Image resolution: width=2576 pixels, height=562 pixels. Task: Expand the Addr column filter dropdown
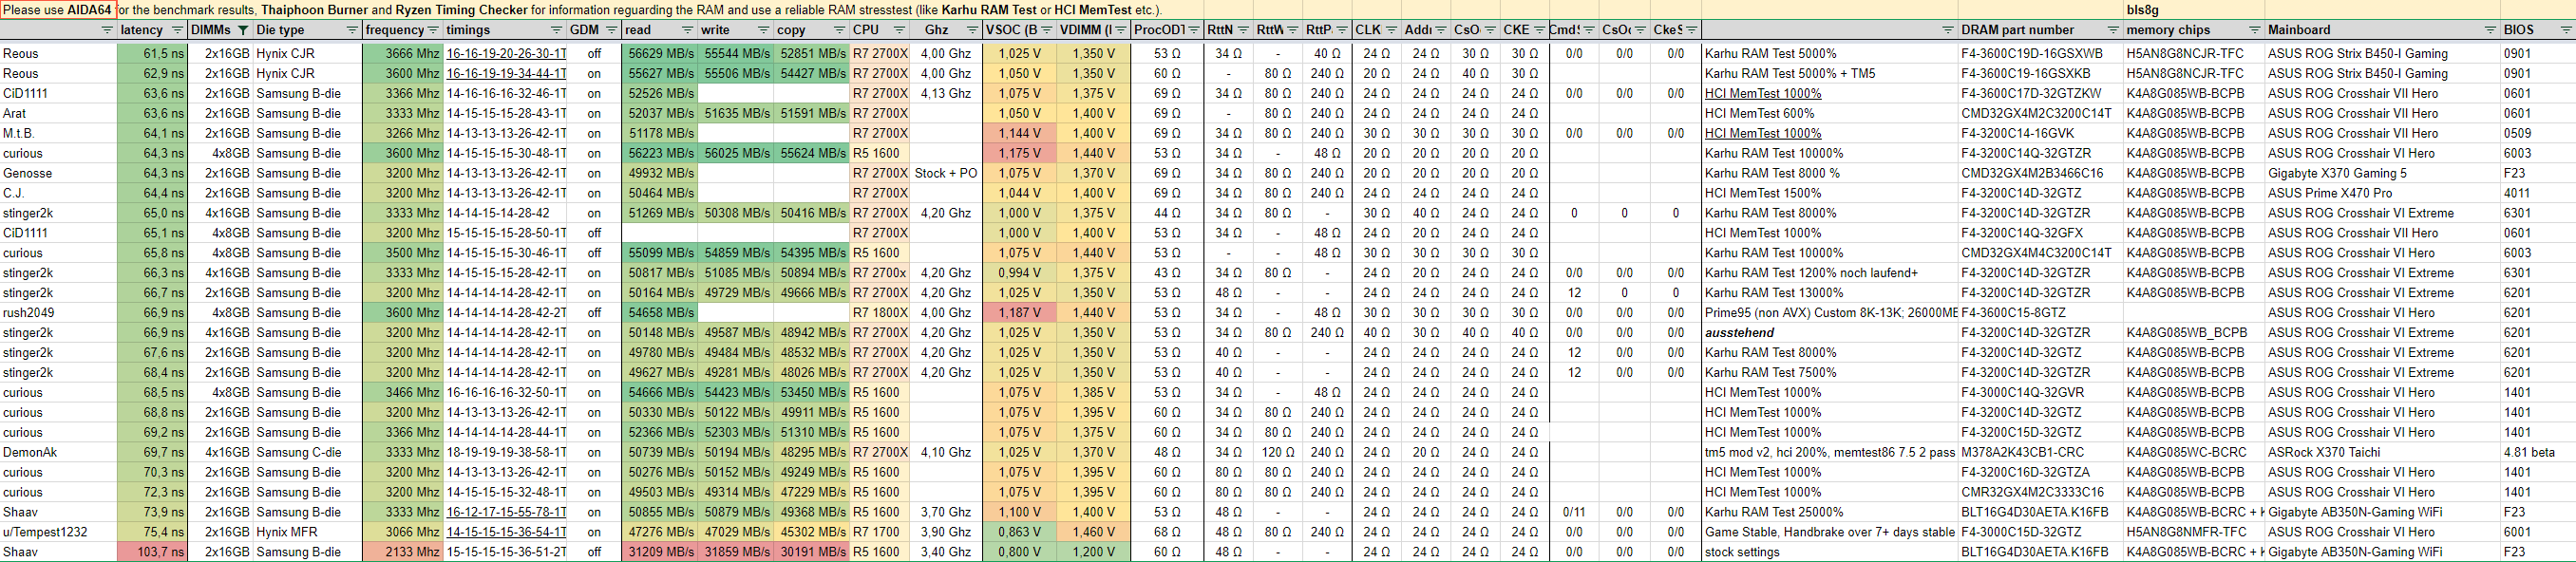coord(1440,30)
